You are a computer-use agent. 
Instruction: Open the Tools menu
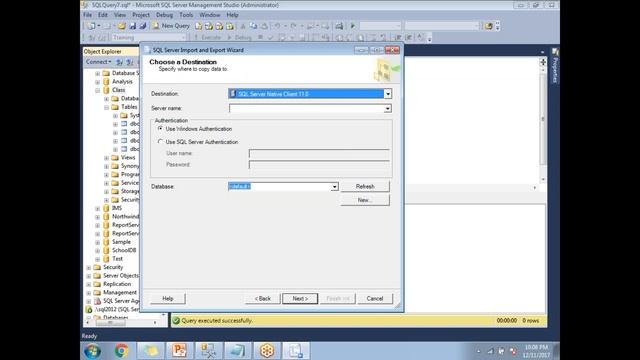click(x=186, y=15)
